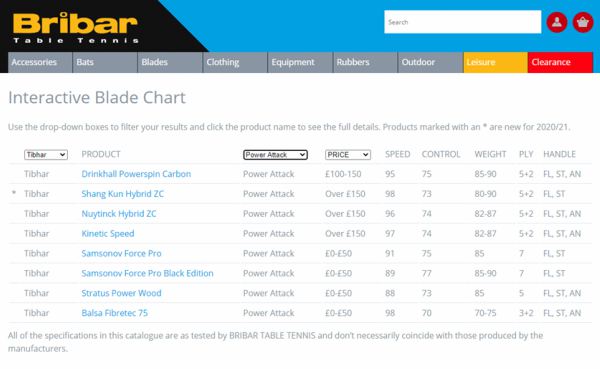Click ply 3+2 in Balsa Fibretec row
Viewport: 600px width, 369px height.
coord(526,313)
